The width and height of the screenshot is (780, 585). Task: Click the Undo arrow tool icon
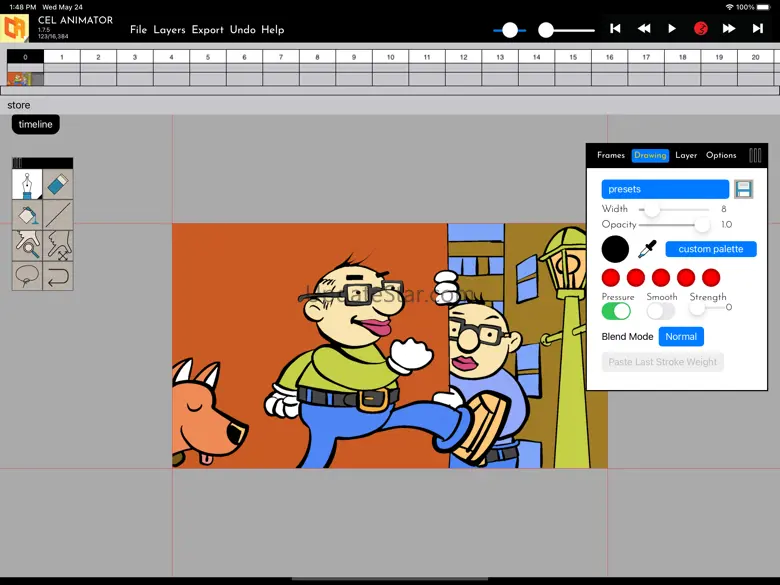tap(58, 275)
